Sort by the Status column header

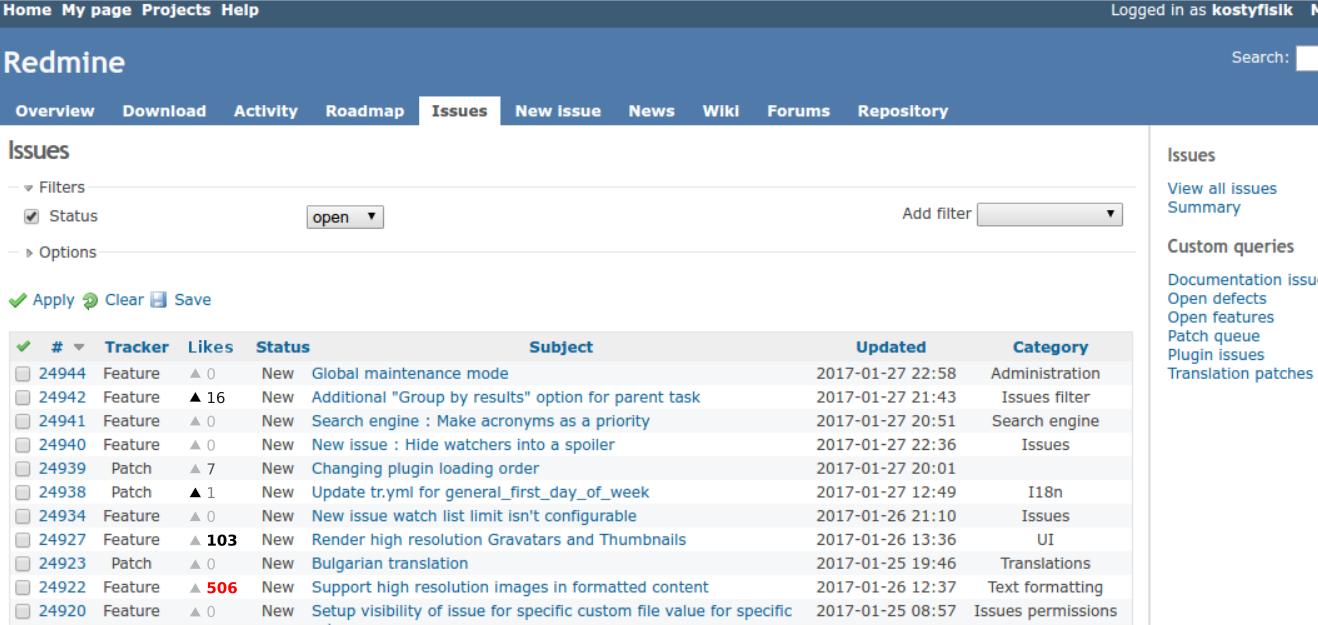click(283, 348)
